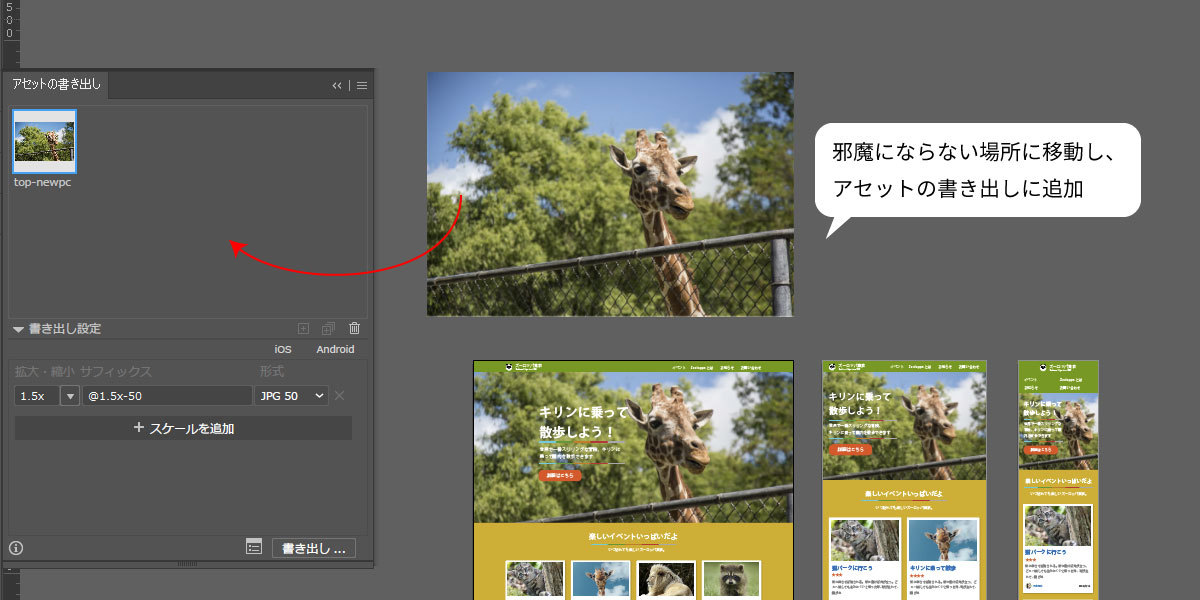
Task: Click the @1.5x-50 suffix field
Action: [x=167, y=396]
